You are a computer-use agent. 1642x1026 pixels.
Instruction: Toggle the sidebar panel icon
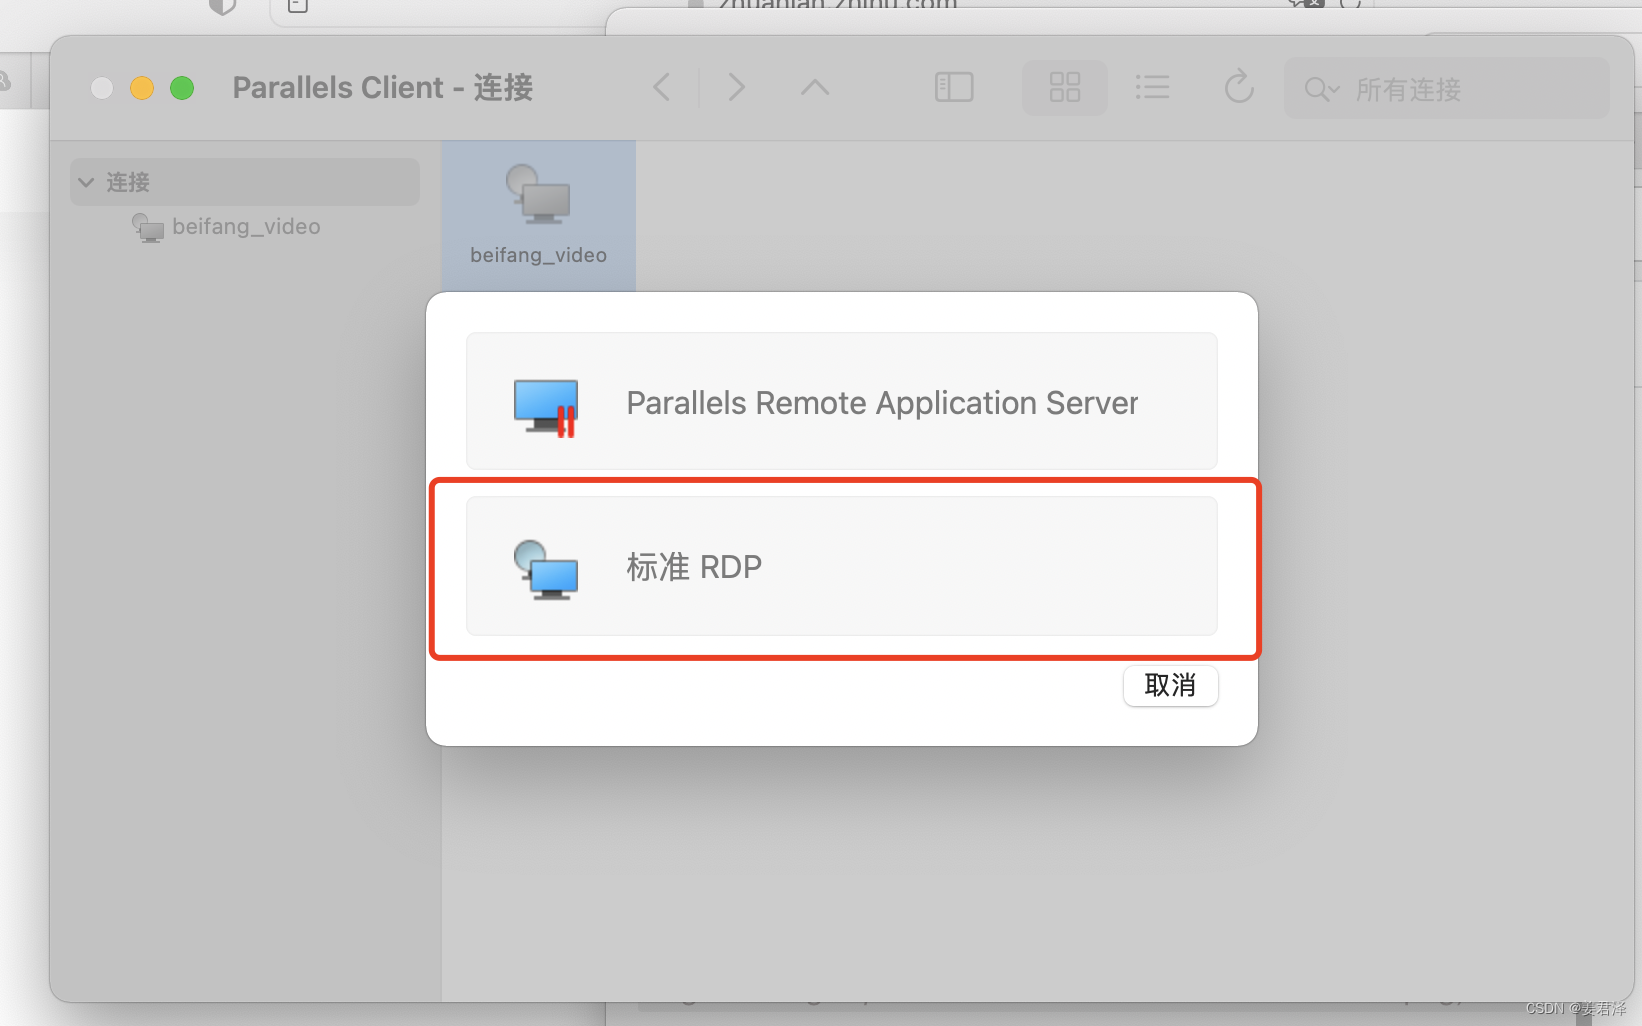click(954, 87)
